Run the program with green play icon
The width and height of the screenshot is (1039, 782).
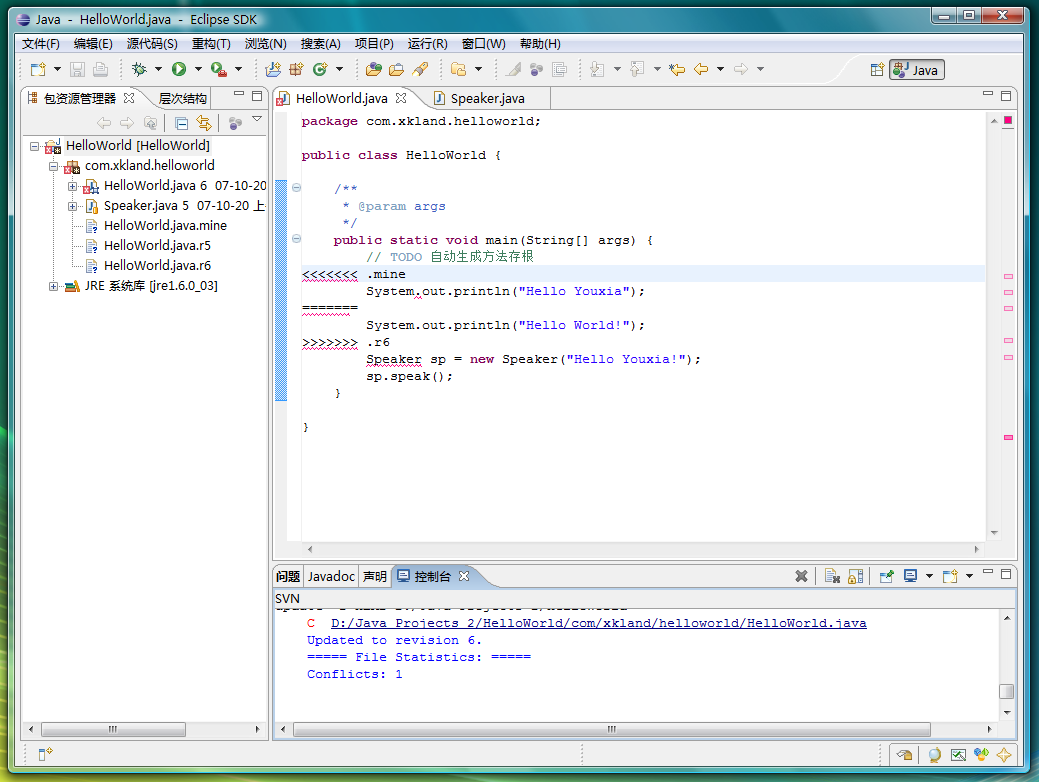[x=179, y=69]
